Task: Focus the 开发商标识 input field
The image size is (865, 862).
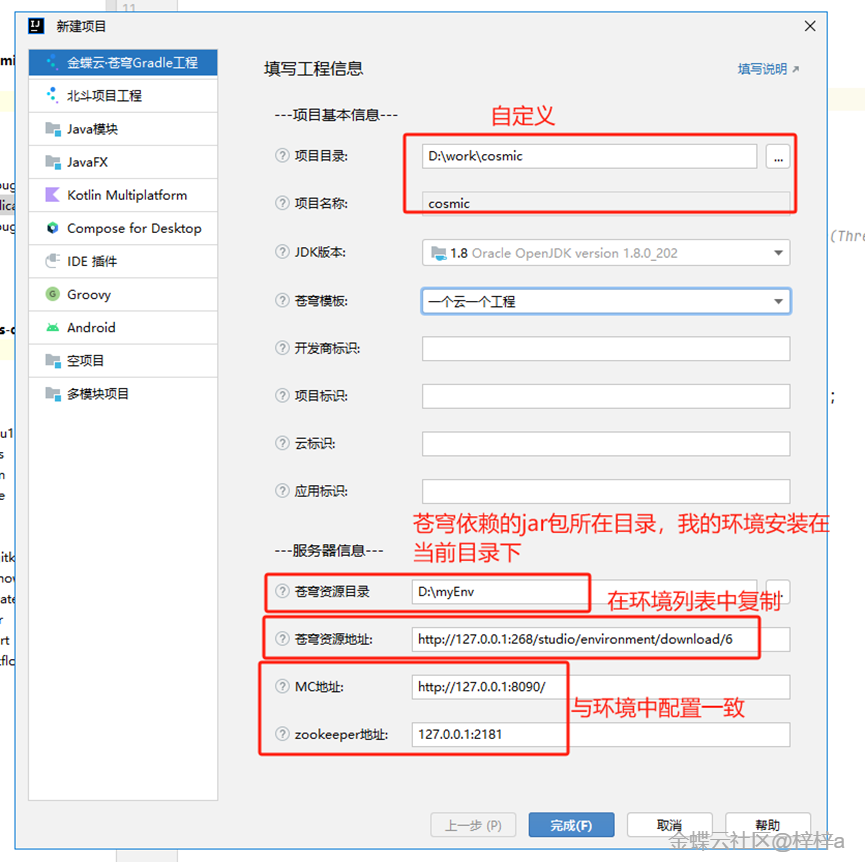Action: [606, 349]
